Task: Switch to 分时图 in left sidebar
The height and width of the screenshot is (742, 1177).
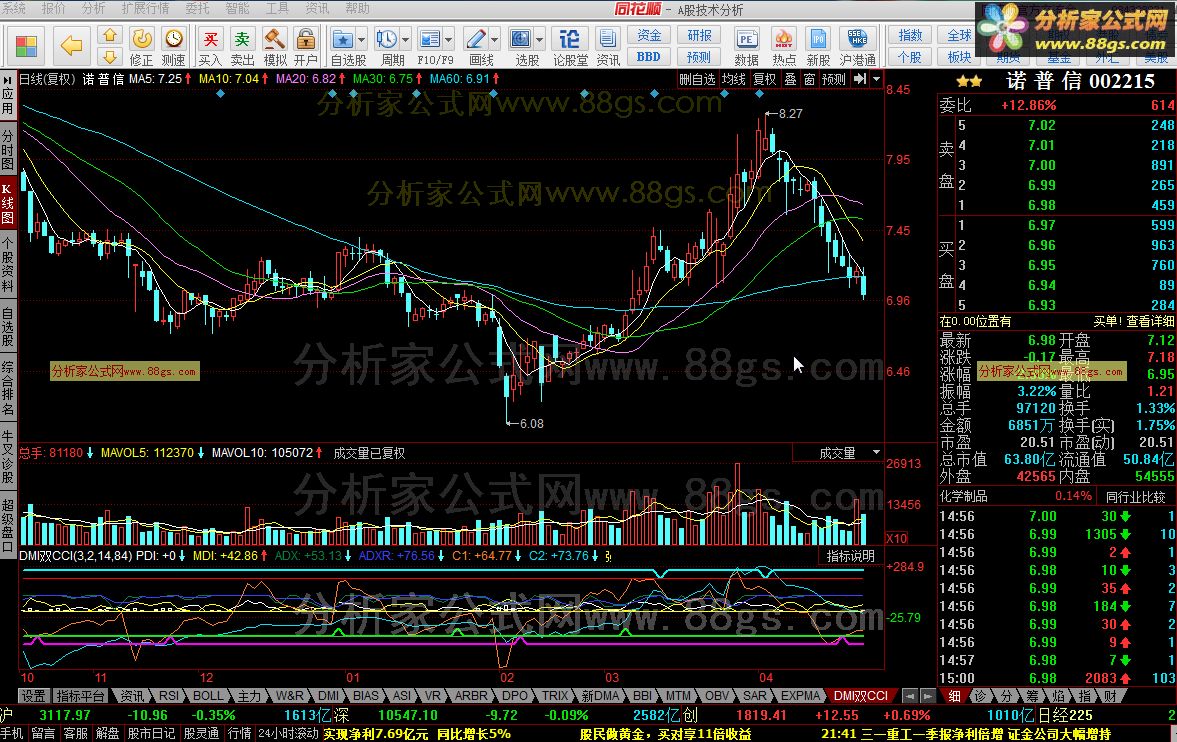Action: pos(8,150)
